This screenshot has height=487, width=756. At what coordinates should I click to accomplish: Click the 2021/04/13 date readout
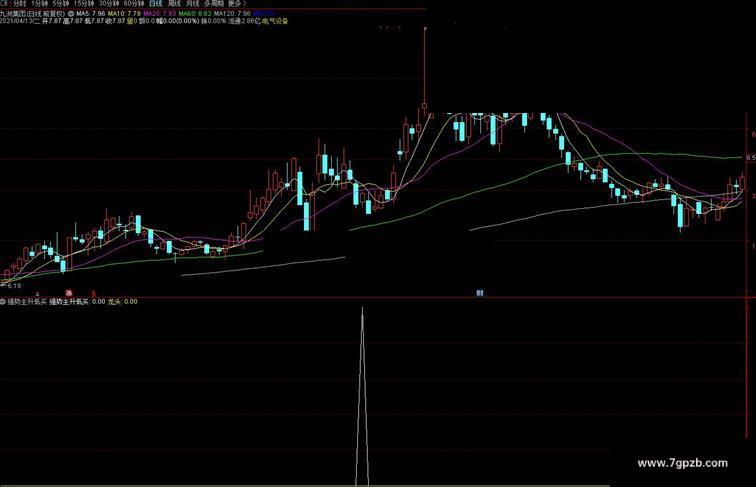tap(17, 21)
